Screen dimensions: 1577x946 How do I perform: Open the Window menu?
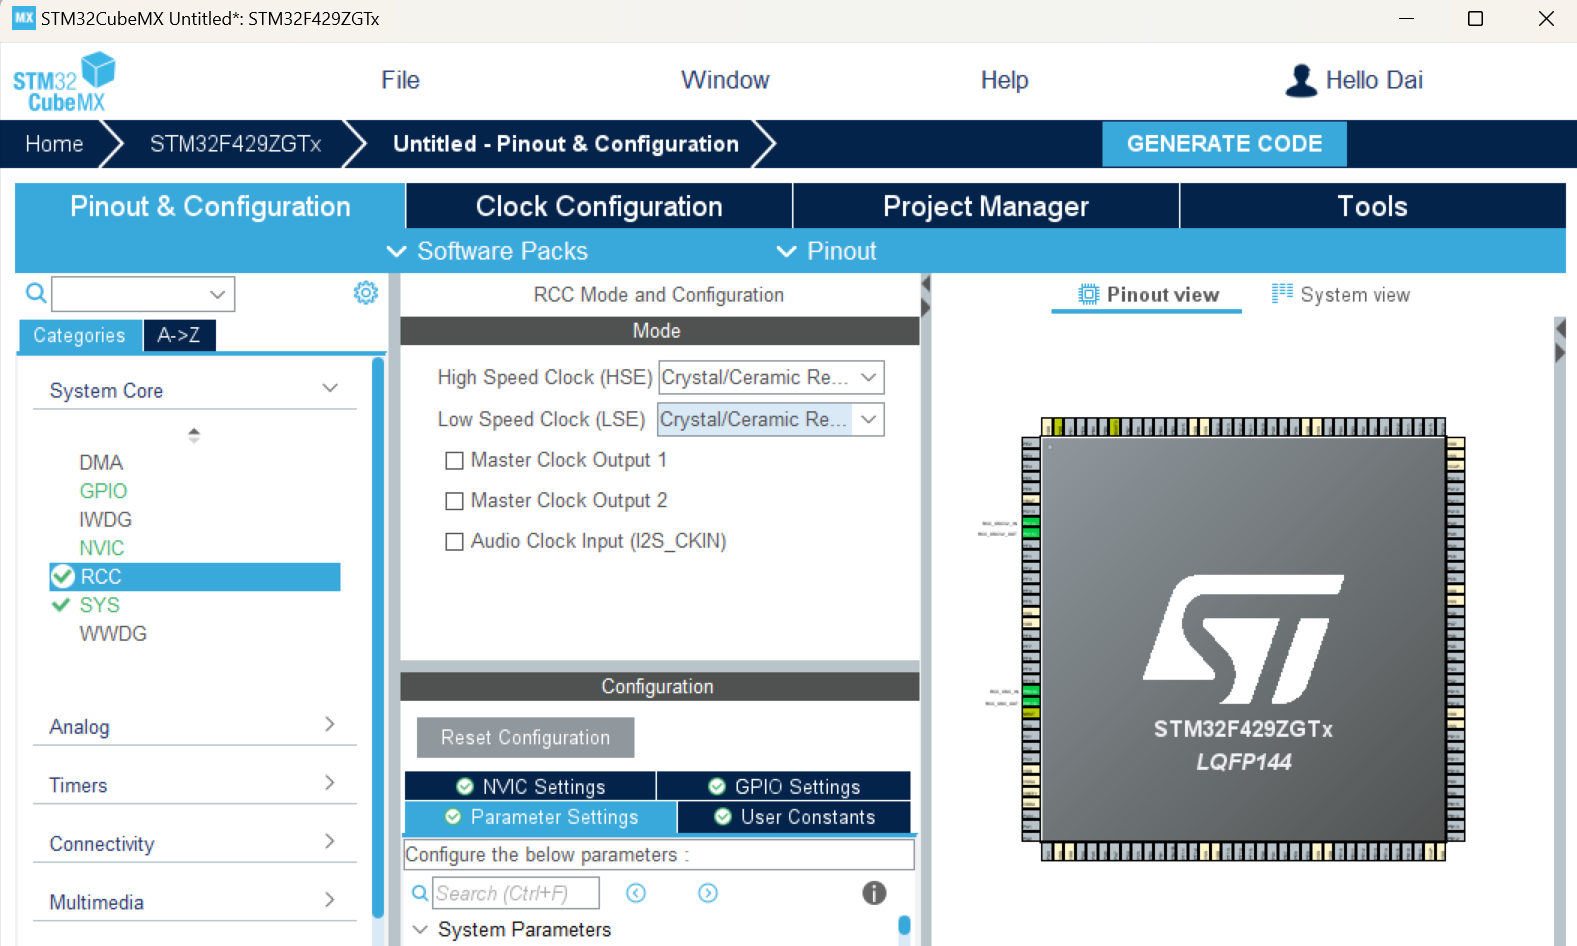coord(725,80)
